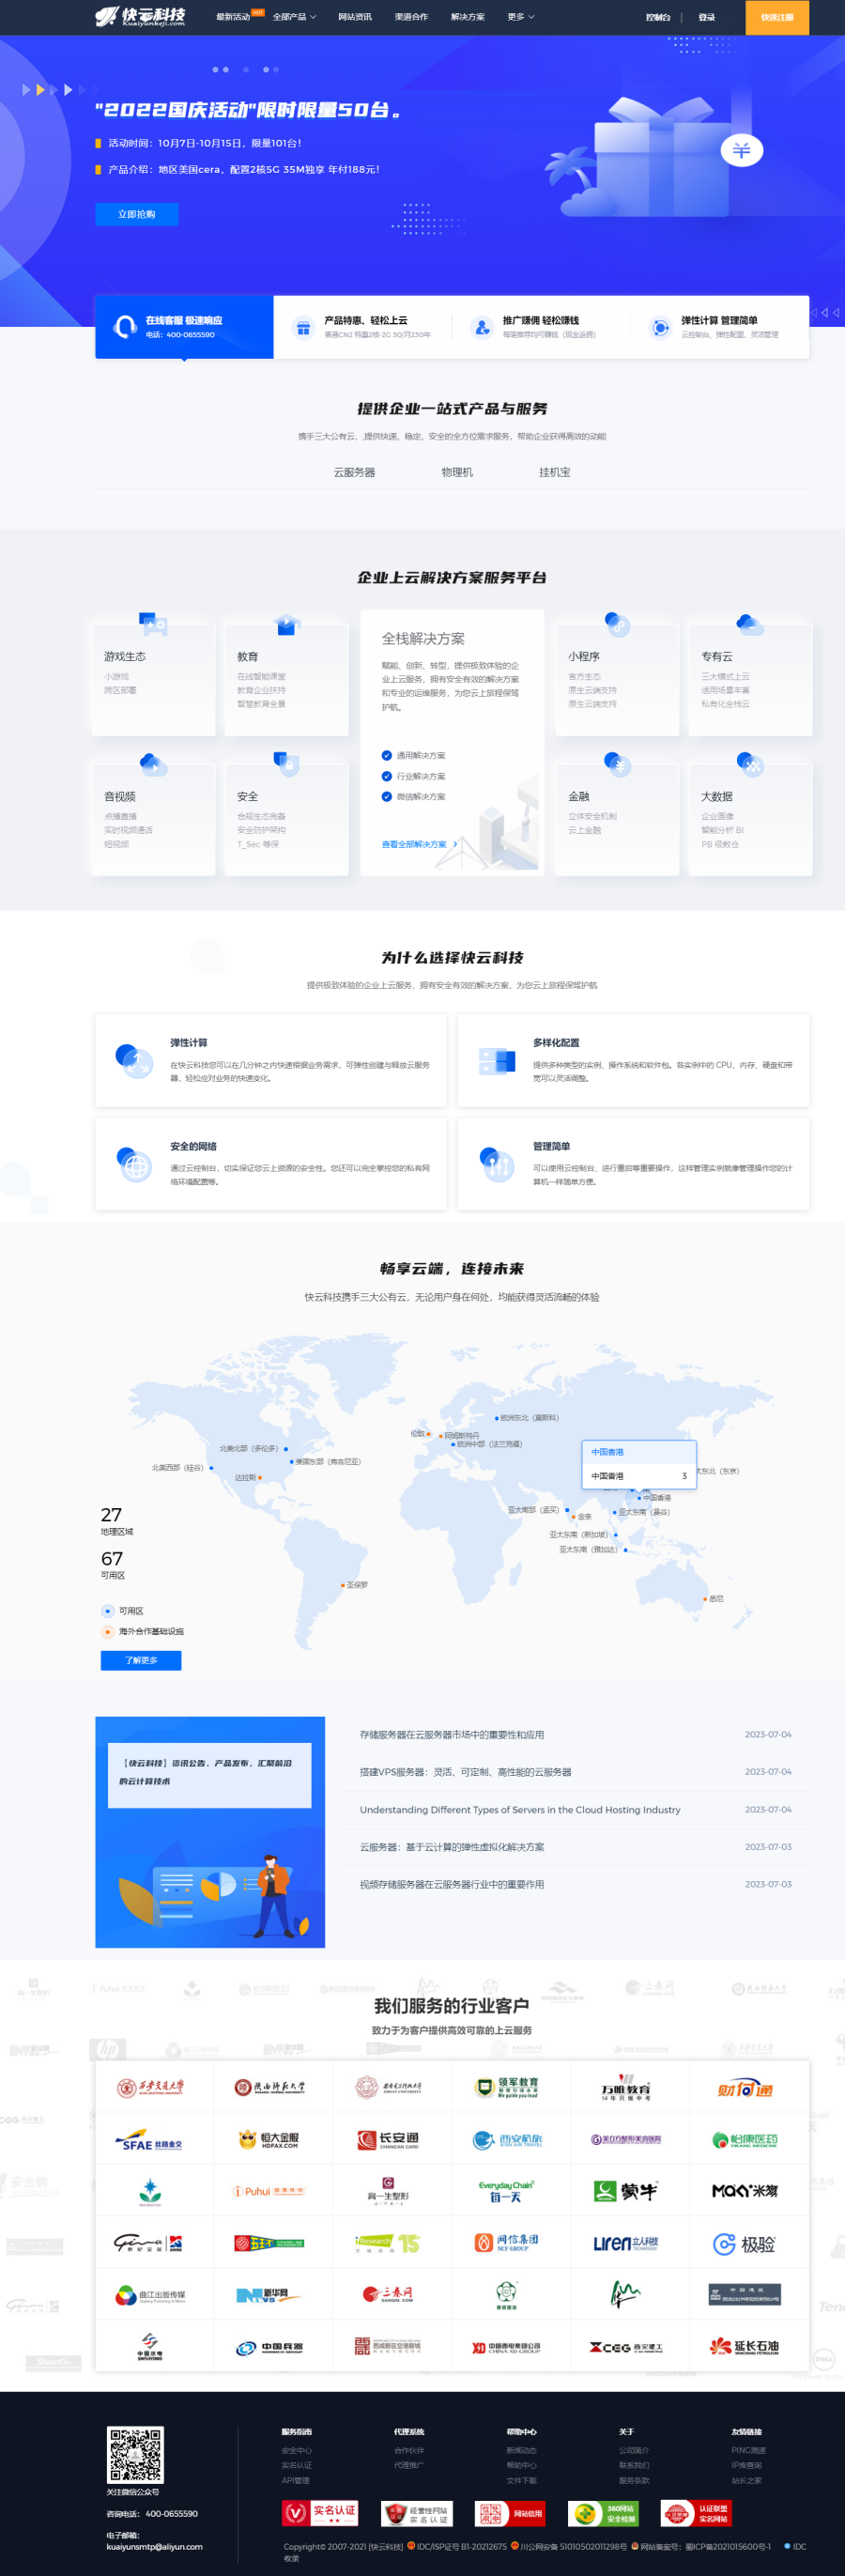
Task: Click the 快云科技 logo in header
Action: click(140, 17)
